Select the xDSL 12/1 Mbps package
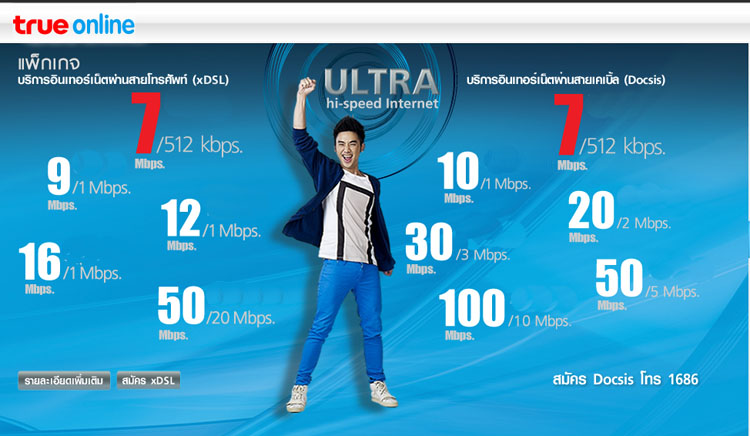This screenshot has width=750, height=436. click(x=211, y=225)
